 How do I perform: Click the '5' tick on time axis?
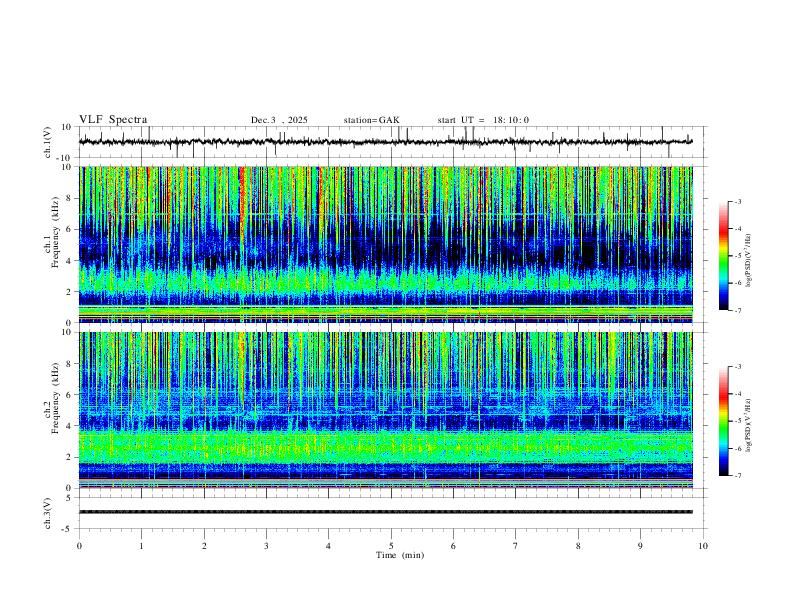391,546
